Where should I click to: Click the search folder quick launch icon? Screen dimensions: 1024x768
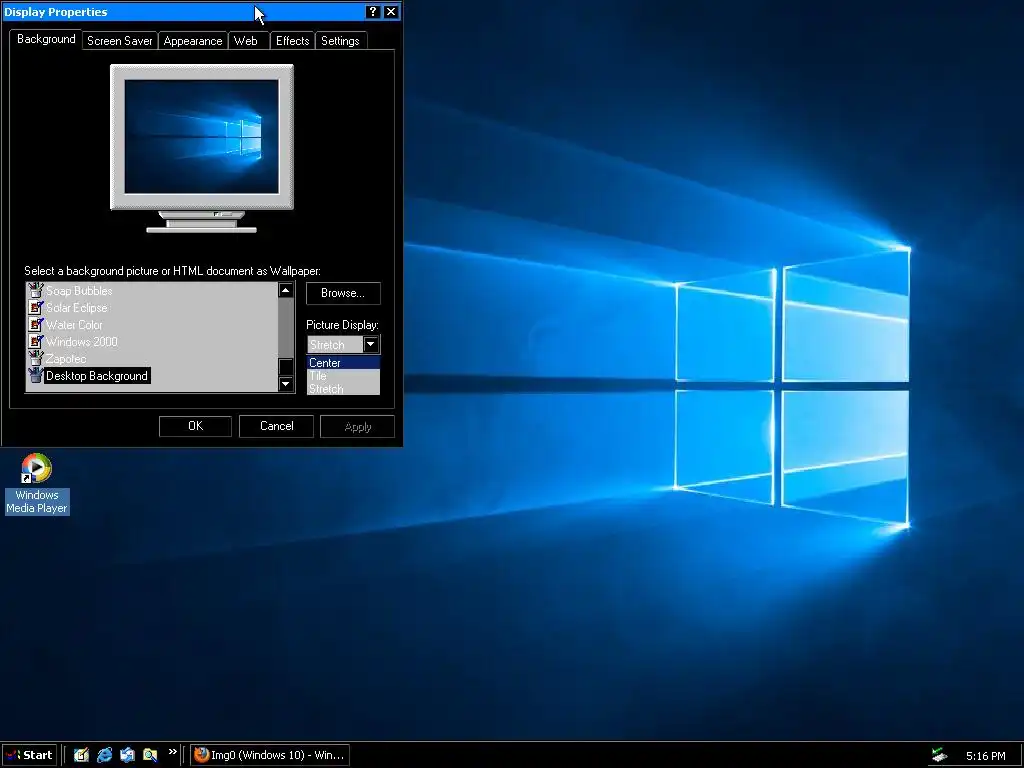coord(150,755)
